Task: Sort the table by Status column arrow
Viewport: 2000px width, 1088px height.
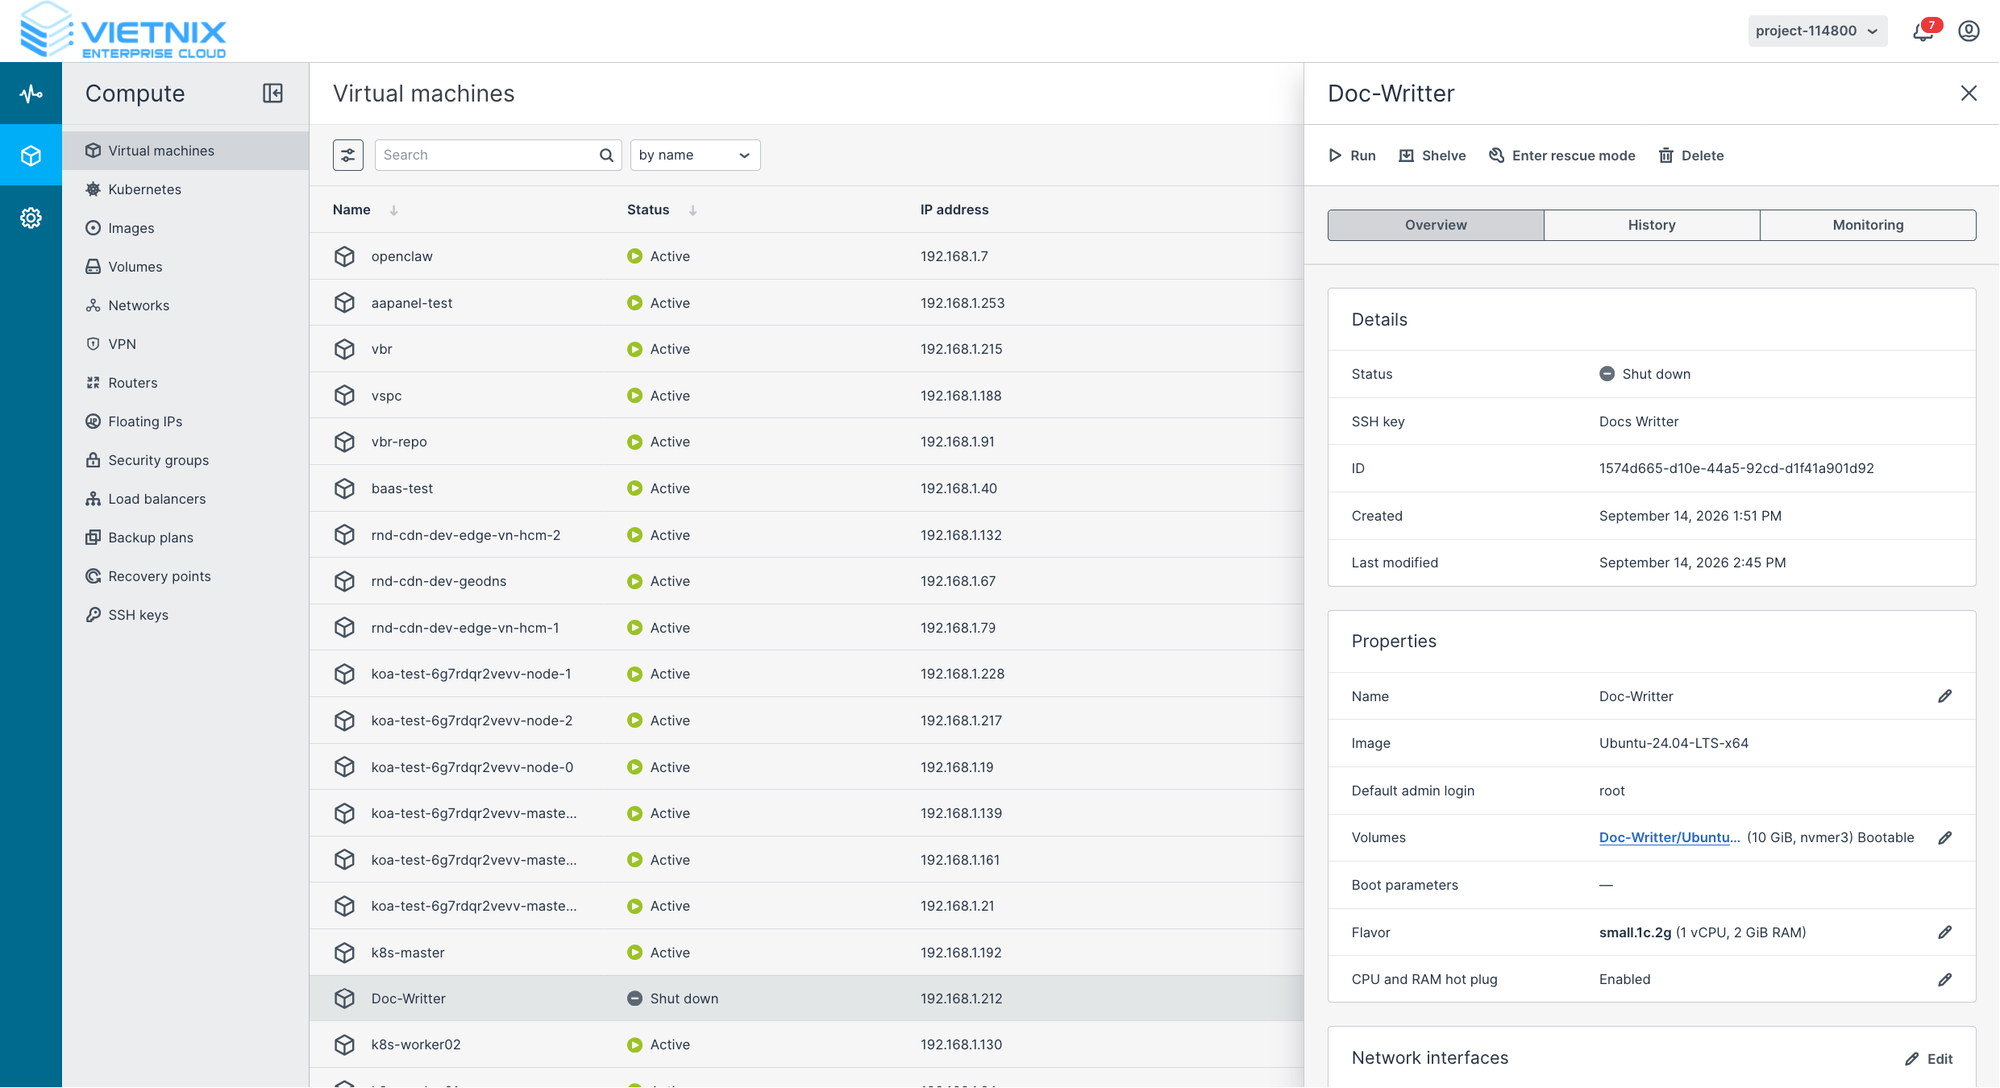Action: (693, 210)
